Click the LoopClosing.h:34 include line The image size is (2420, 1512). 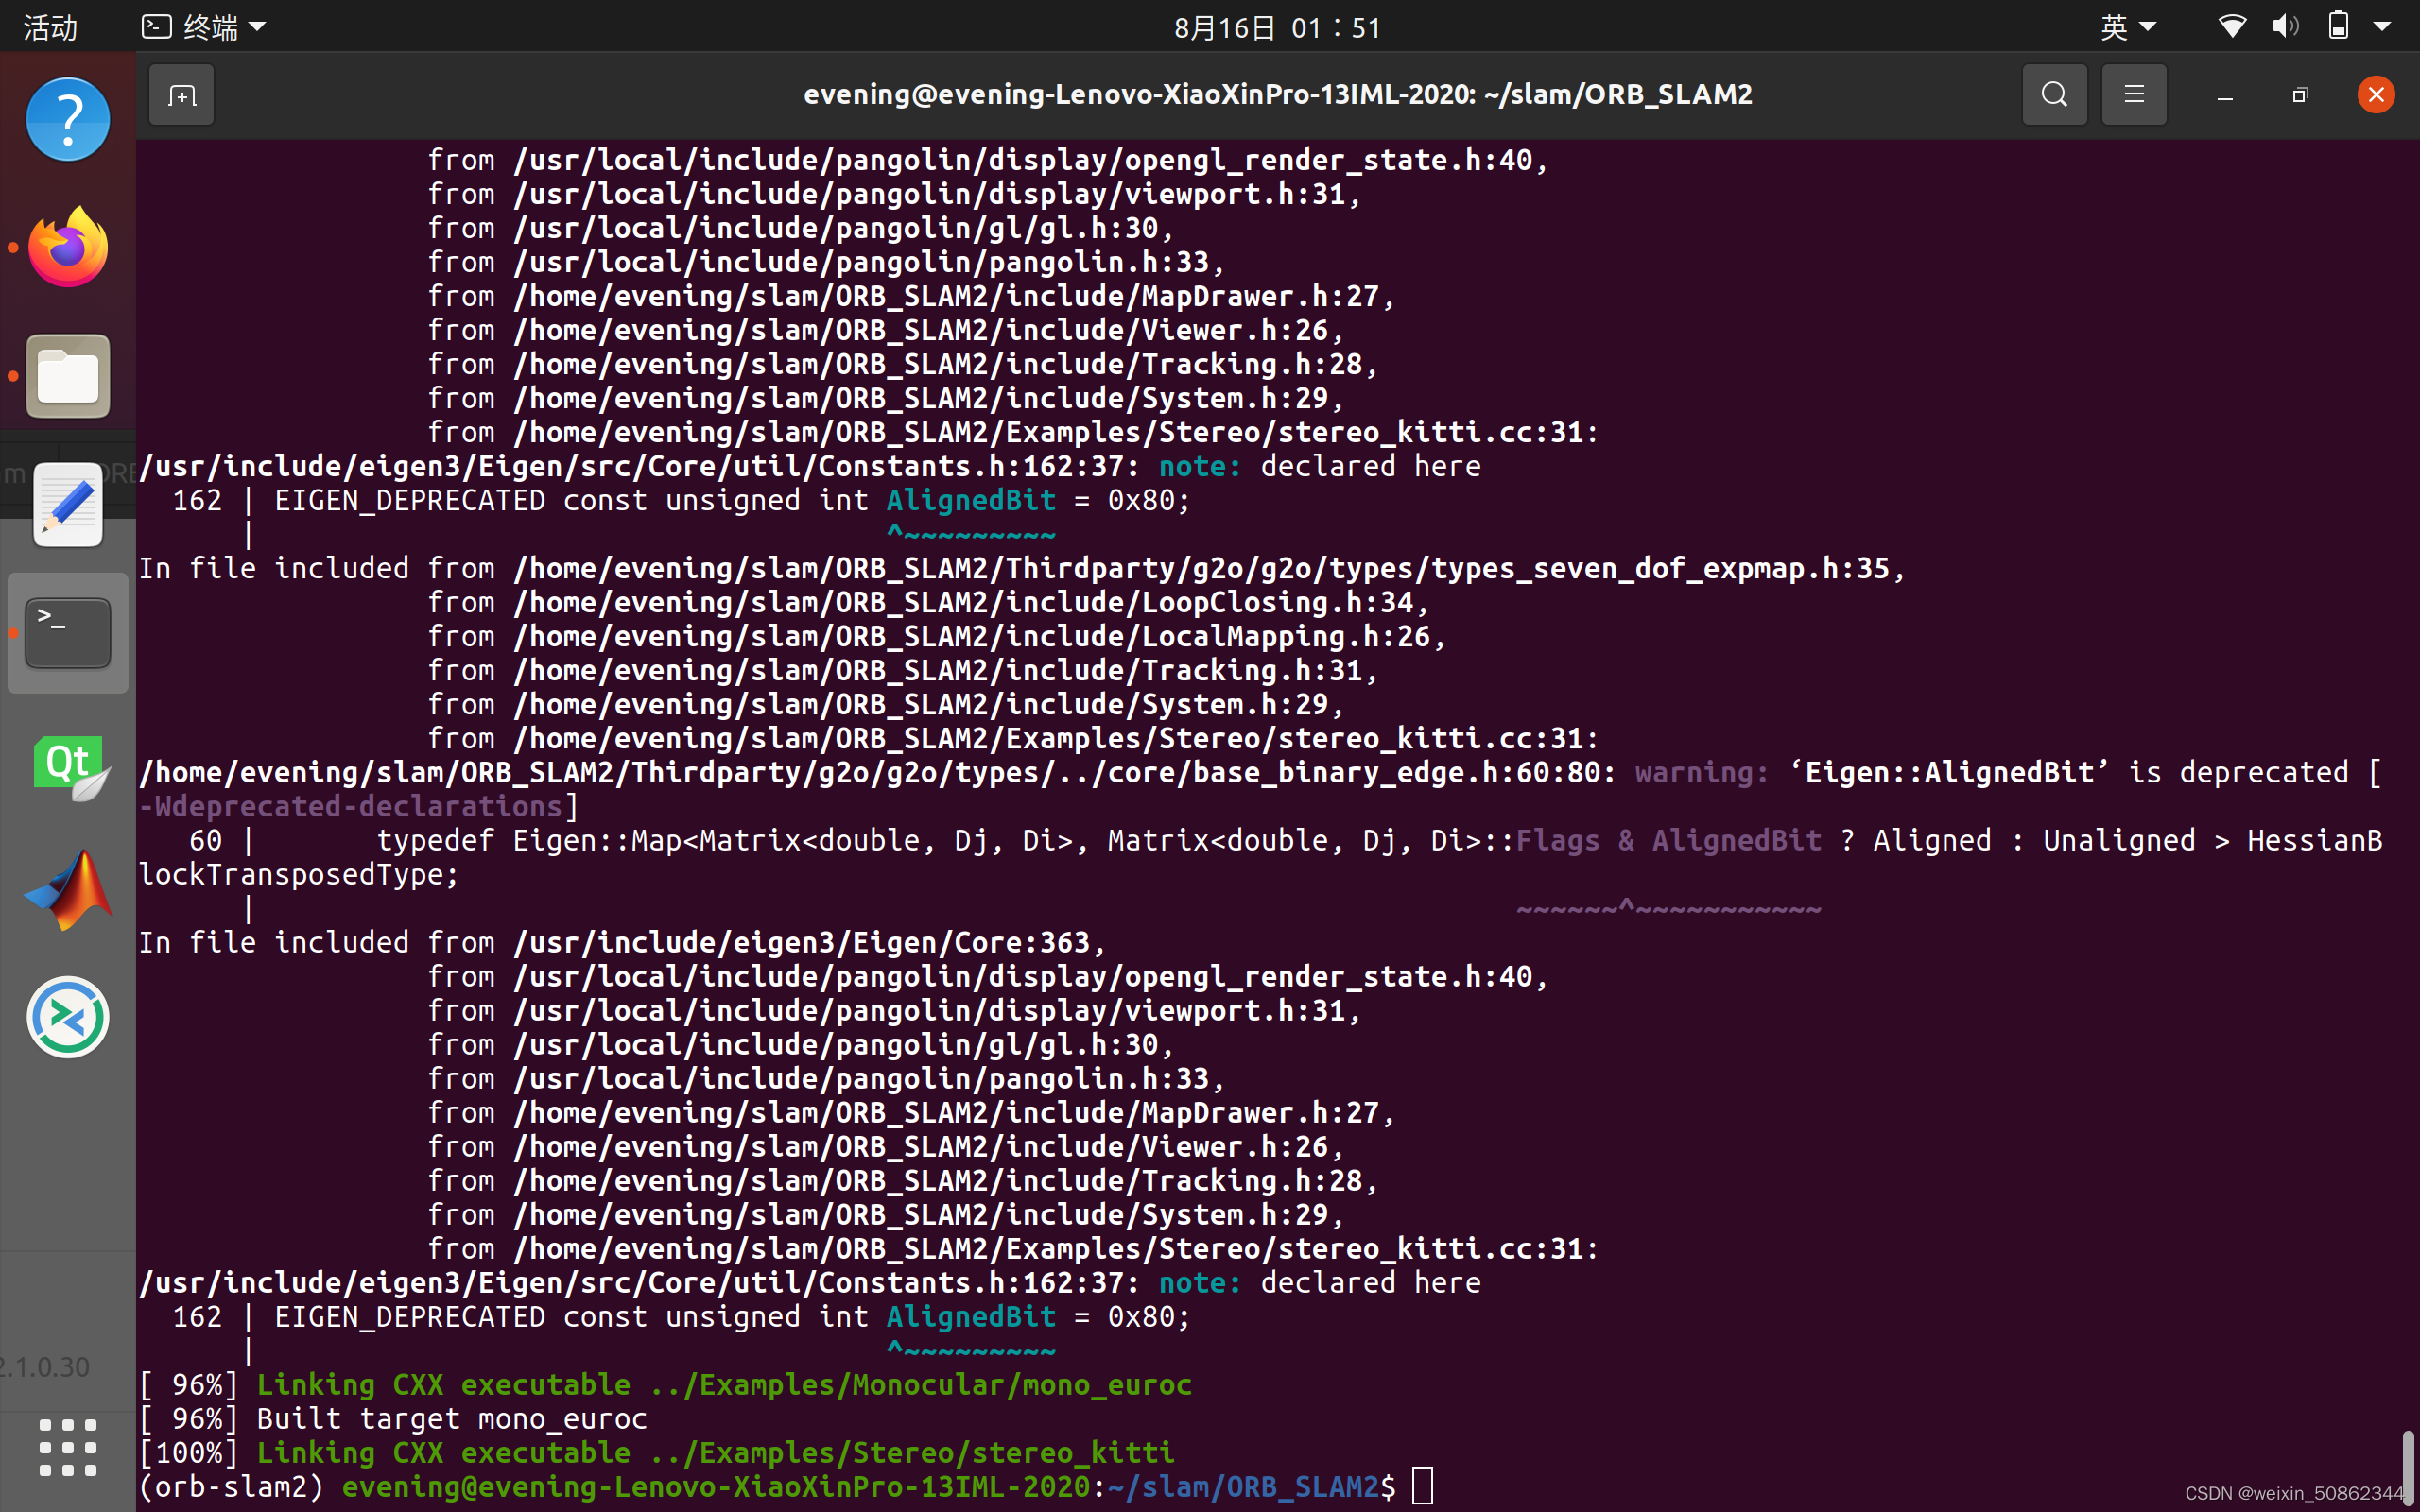(928, 602)
